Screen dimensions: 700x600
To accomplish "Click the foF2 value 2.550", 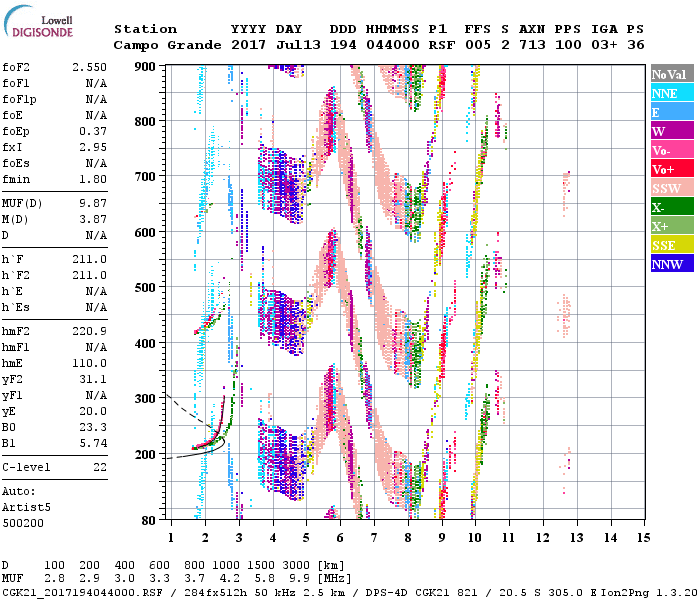I will click(87, 66).
